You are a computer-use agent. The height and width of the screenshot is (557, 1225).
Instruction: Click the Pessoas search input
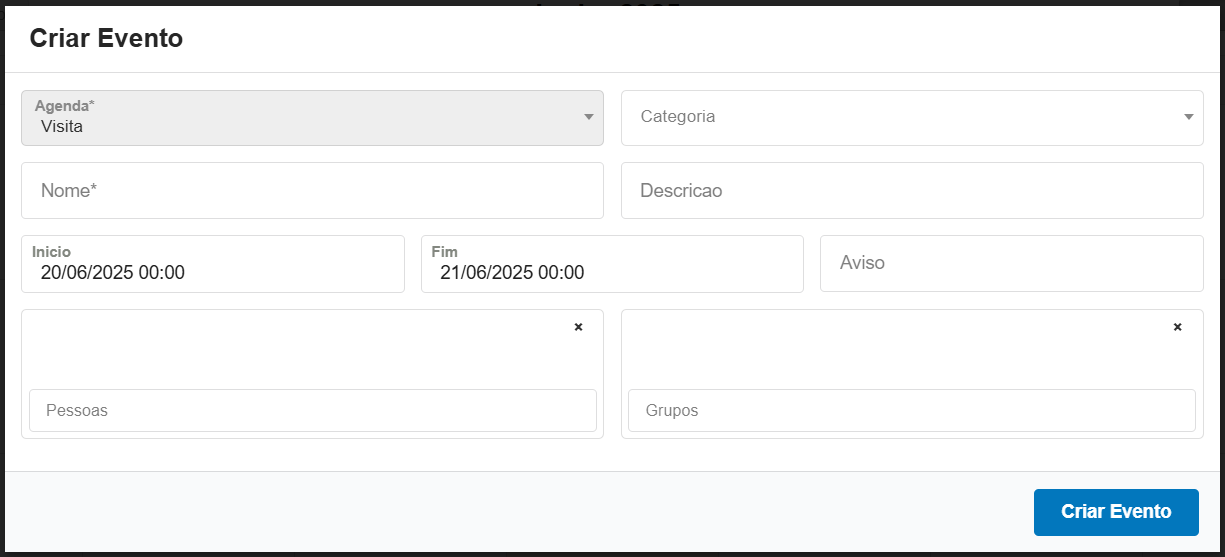tap(312, 410)
